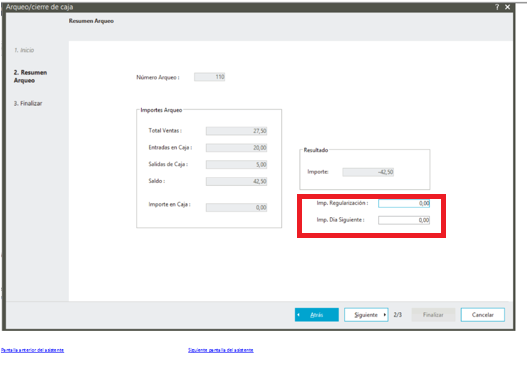The width and height of the screenshot is (527, 376).
Task: Click the Número Arqueo label
Action: [158, 77]
